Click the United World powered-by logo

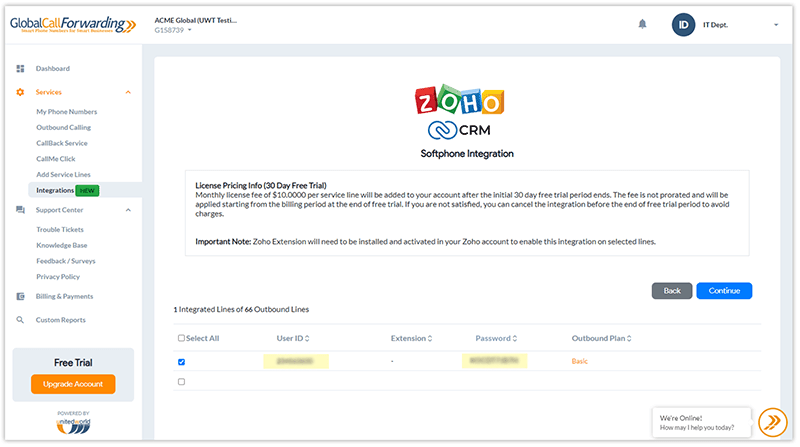73,426
